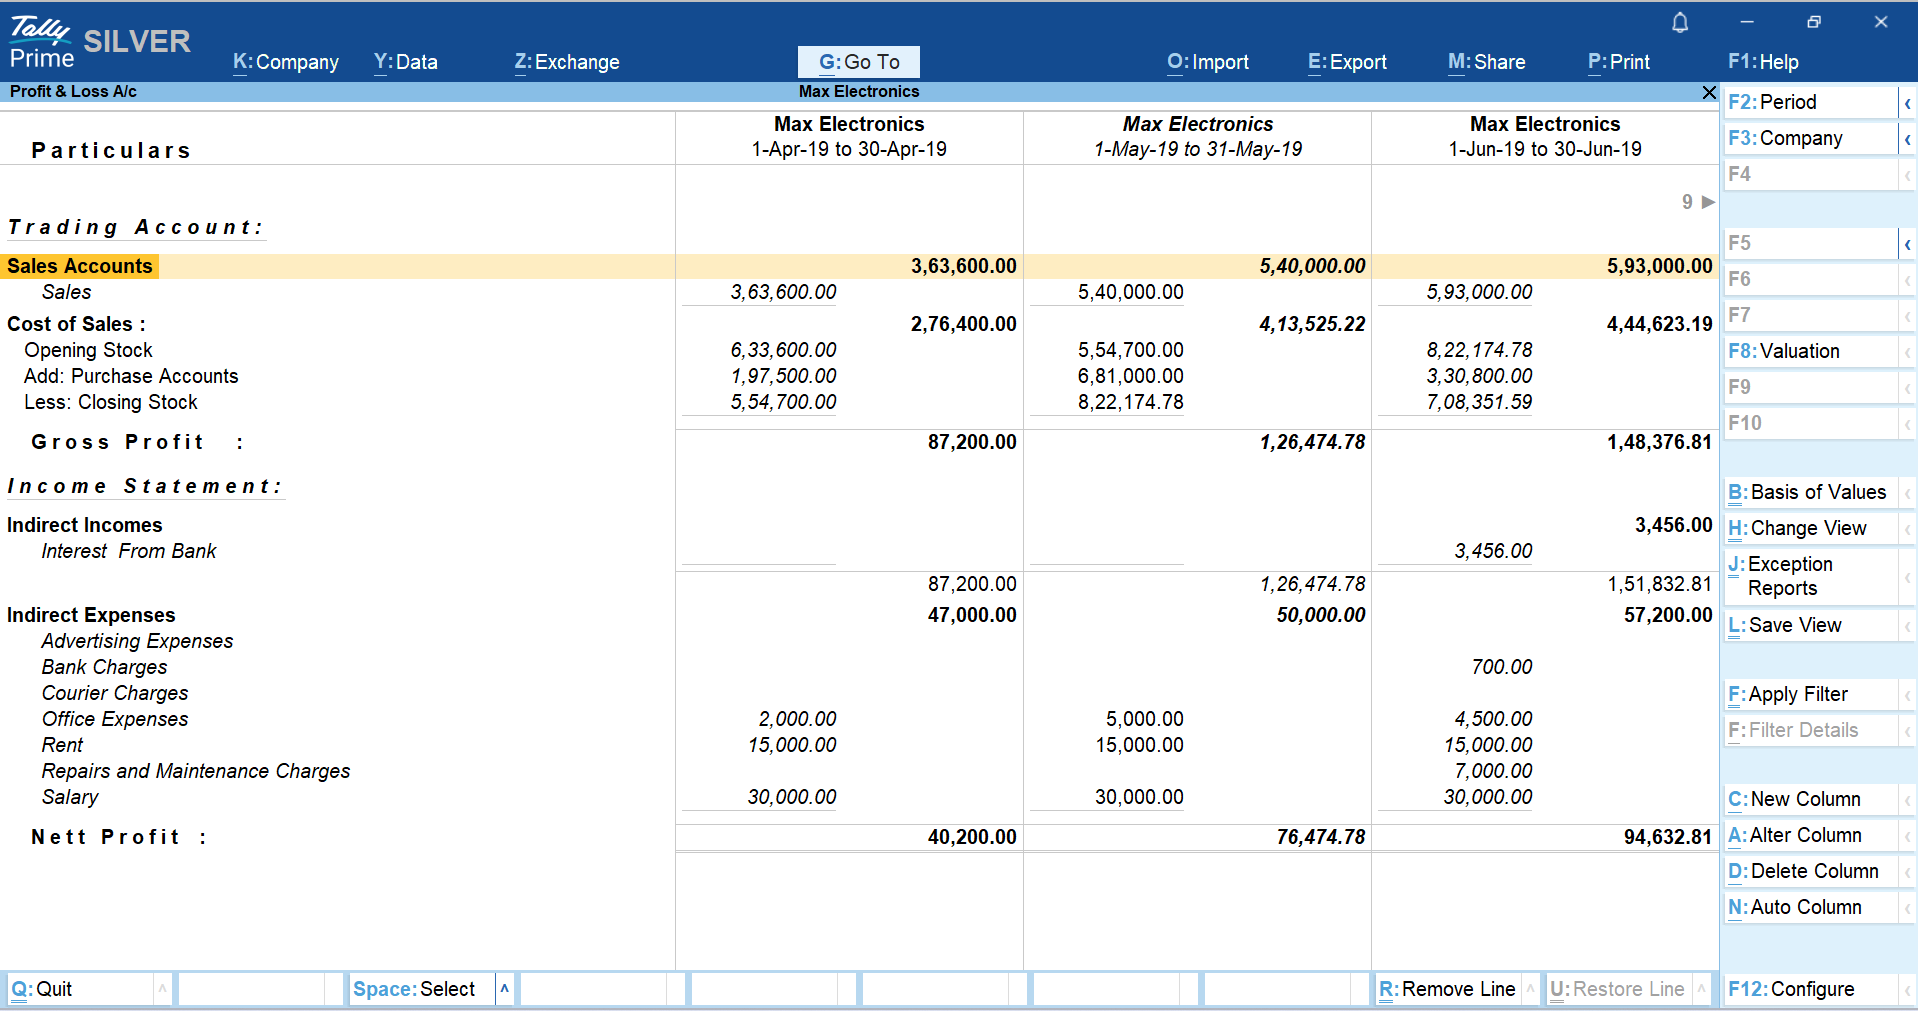Add a column with C: New Column
The height and width of the screenshot is (1011, 1918).
(x=1811, y=800)
